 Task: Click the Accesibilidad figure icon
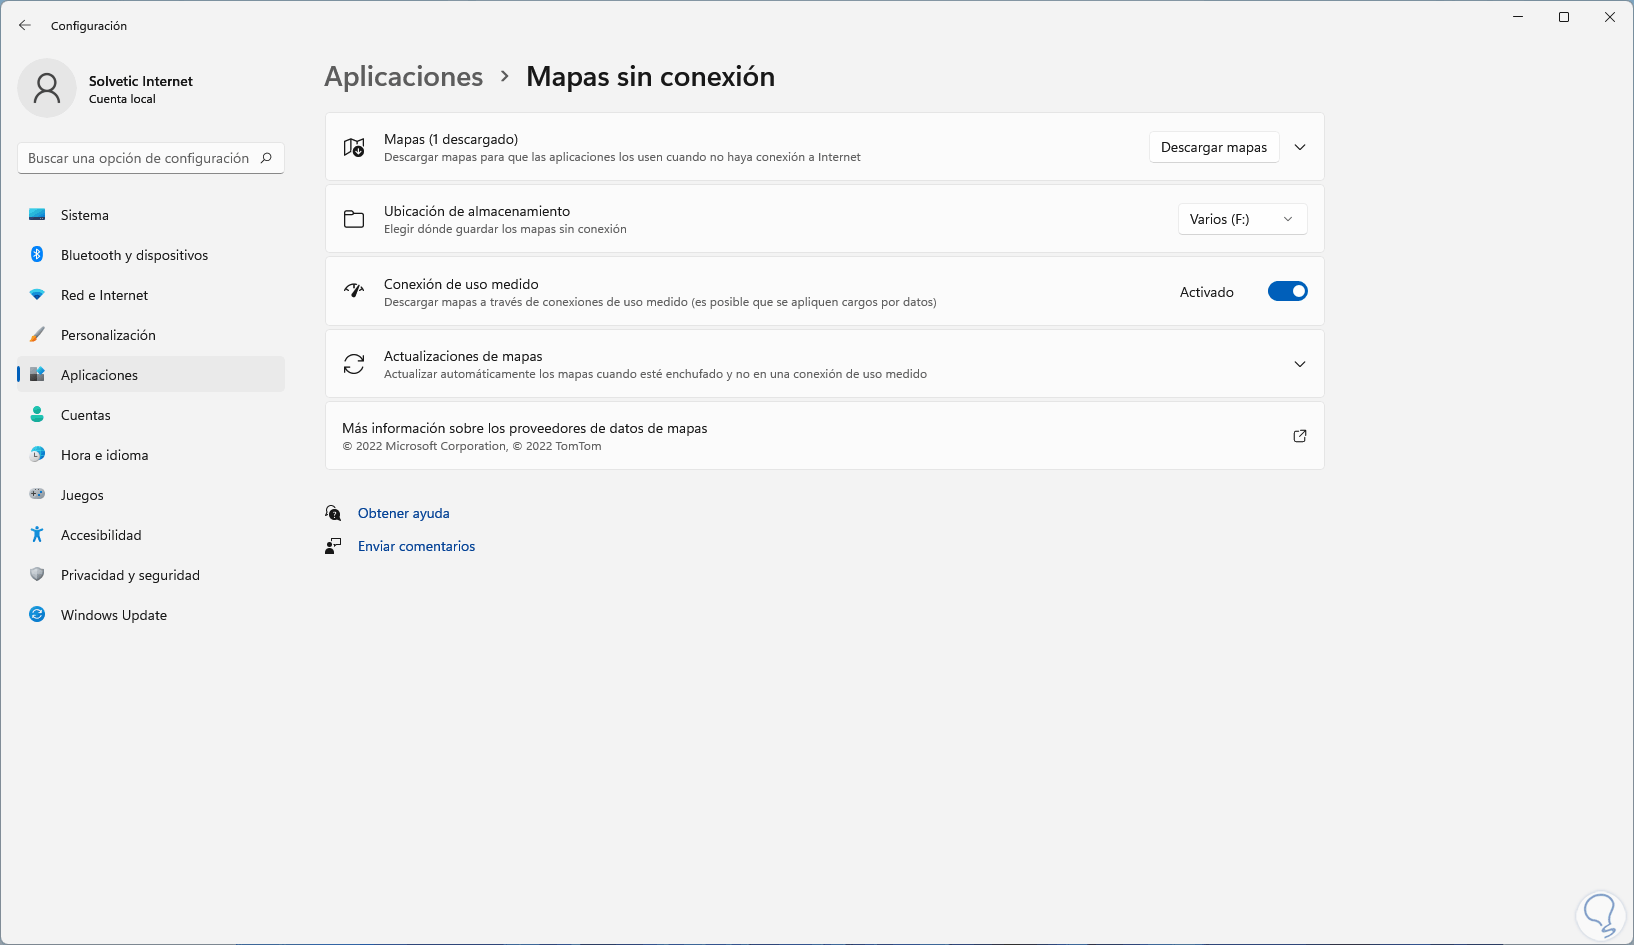point(37,535)
